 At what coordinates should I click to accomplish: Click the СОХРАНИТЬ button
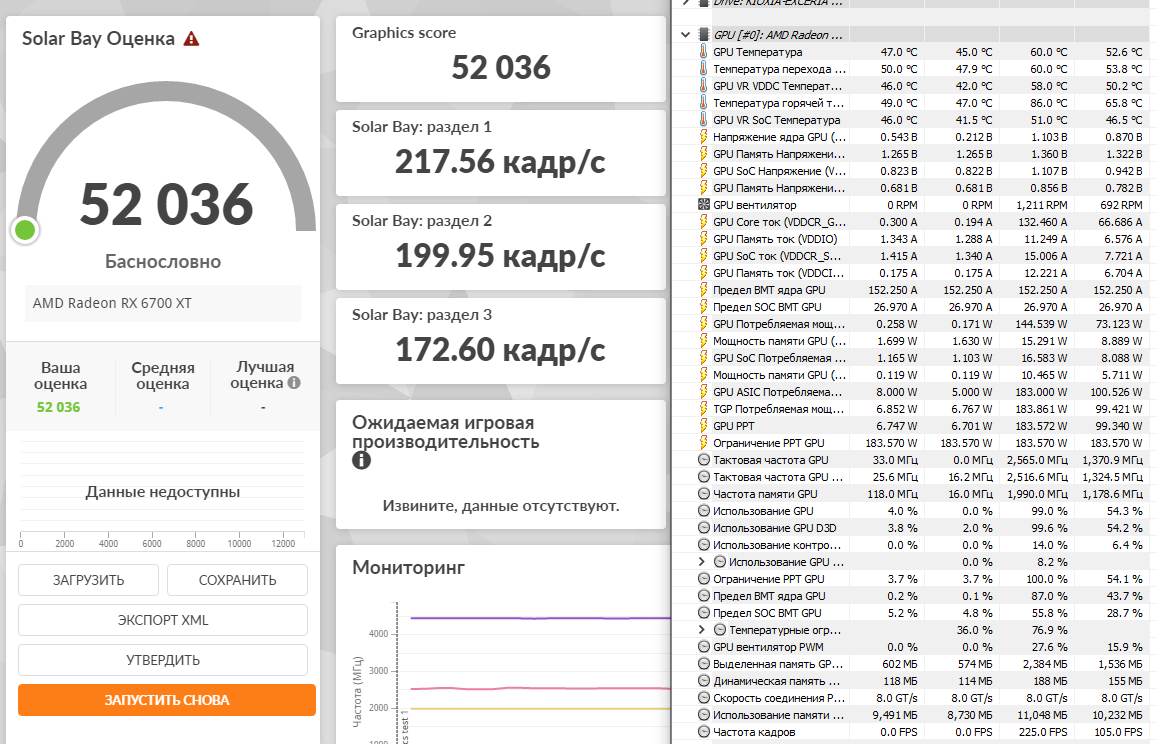[238, 580]
